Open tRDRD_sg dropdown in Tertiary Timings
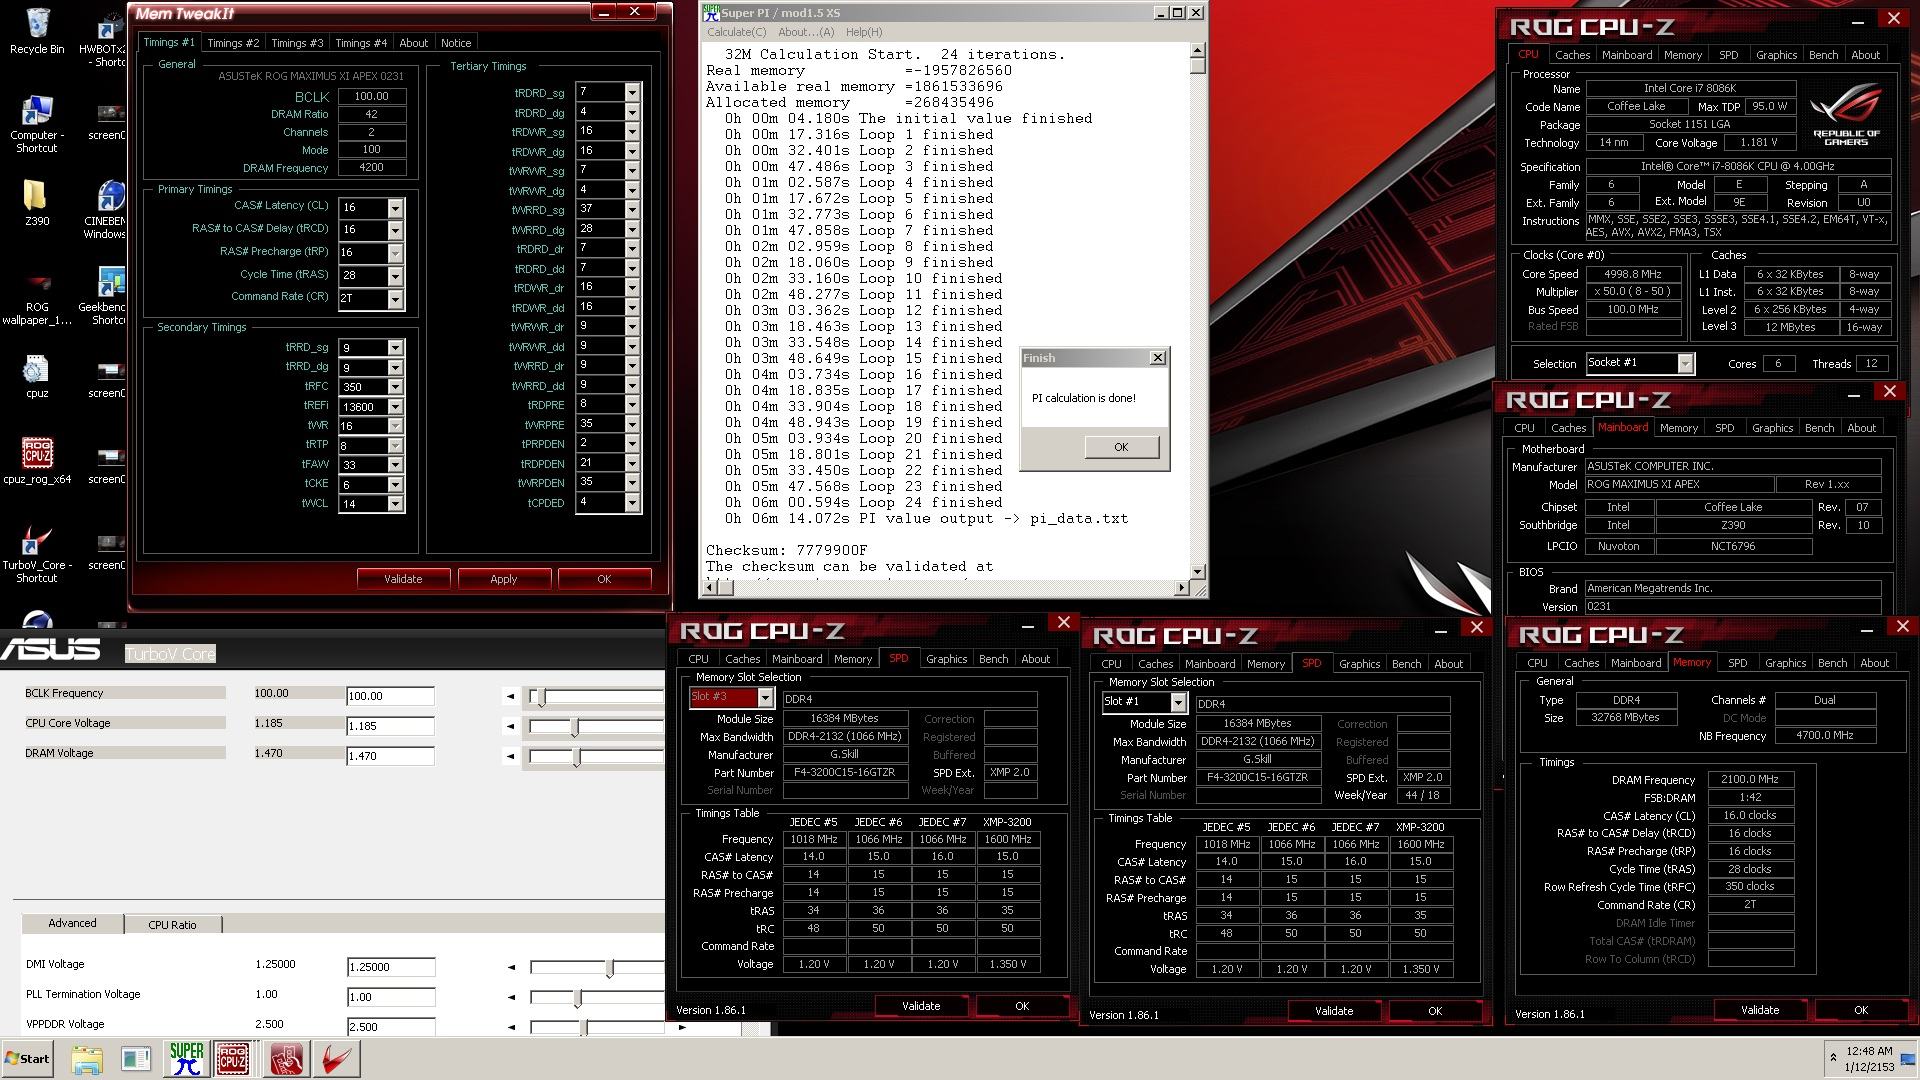 coord(632,92)
